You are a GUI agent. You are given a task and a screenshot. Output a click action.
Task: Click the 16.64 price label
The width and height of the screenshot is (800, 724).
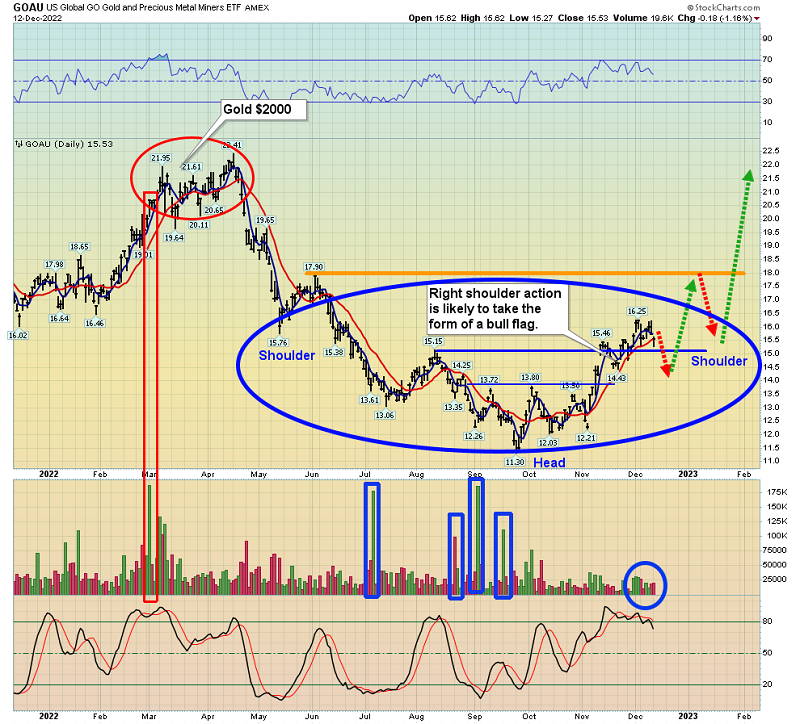click(x=59, y=318)
